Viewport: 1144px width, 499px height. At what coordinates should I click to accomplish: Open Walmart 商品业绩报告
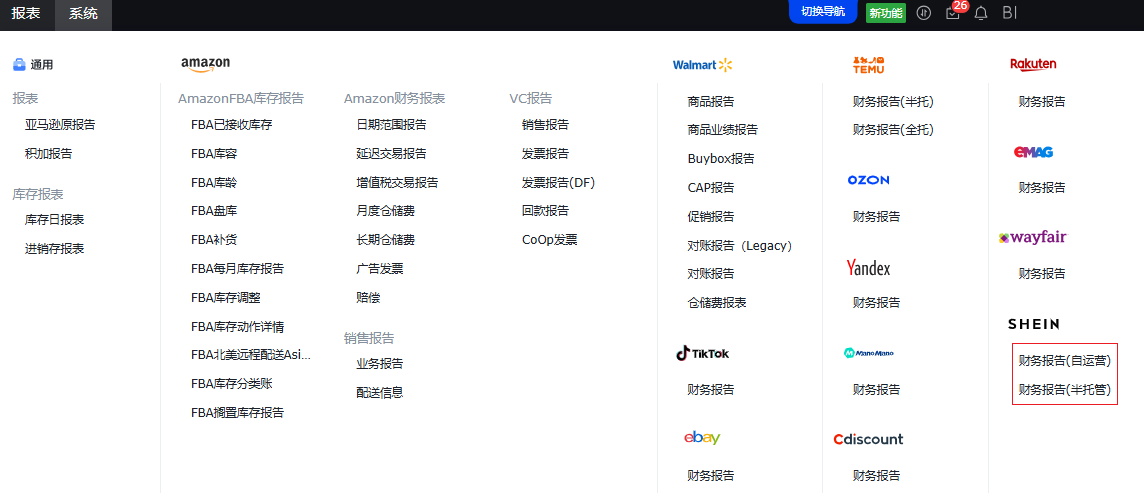[x=722, y=130]
